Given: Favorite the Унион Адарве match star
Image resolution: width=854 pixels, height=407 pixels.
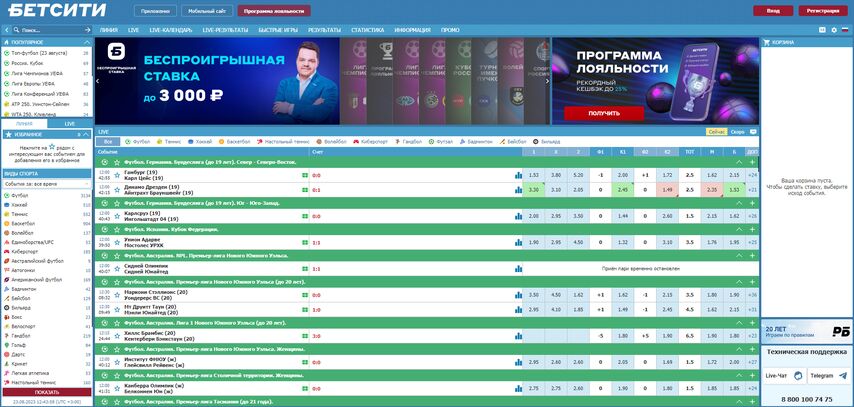Looking at the screenshot, I should (117, 242).
